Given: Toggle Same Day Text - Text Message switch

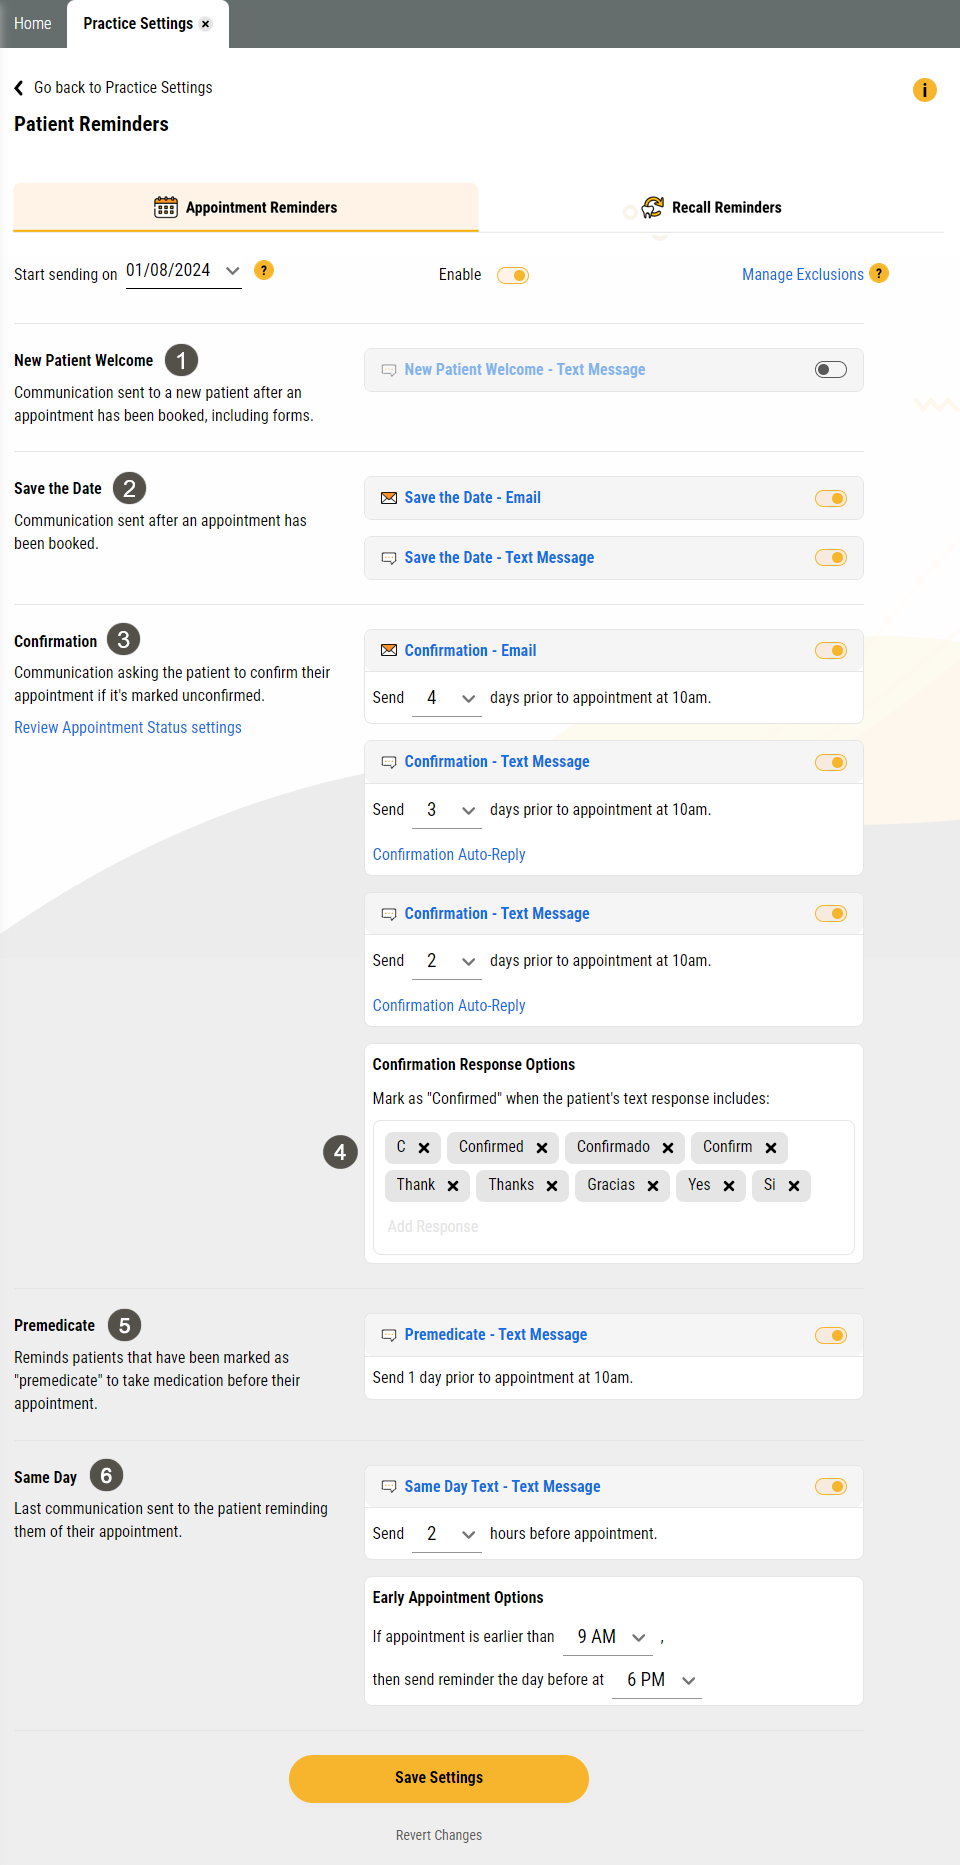Looking at the screenshot, I should 831,1487.
